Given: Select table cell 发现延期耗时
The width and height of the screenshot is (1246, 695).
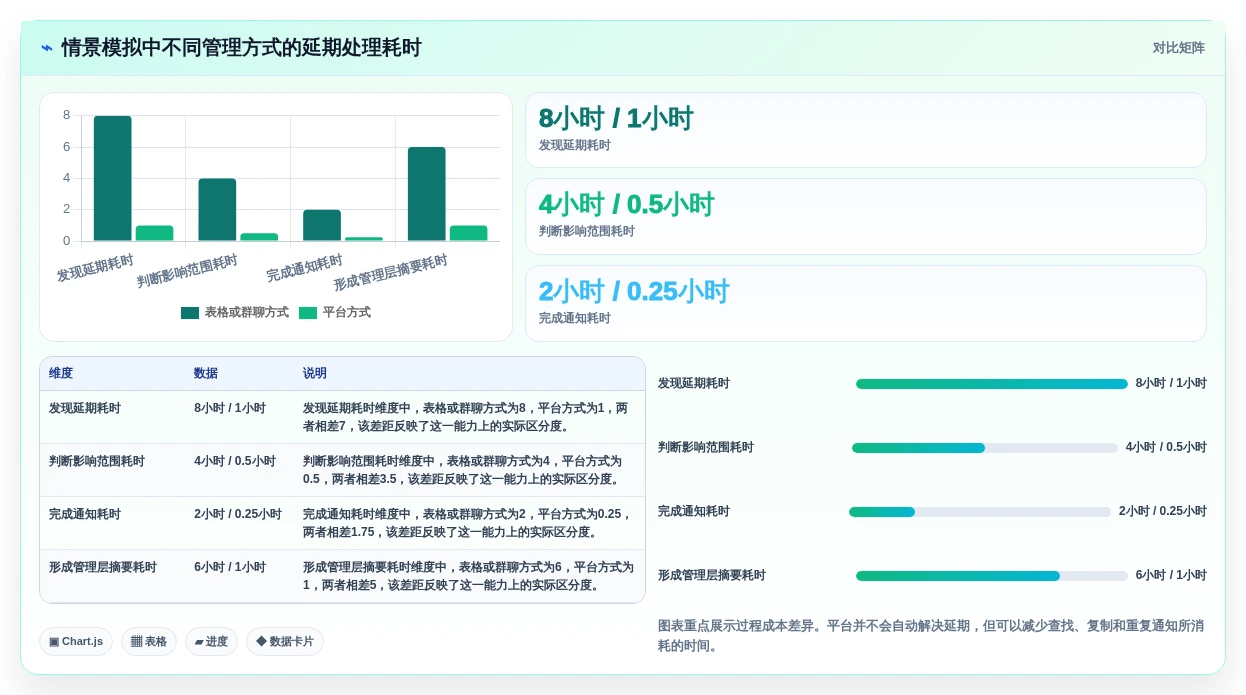Looking at the screenshot, I should pyautogui.click(x=85, y=408).
